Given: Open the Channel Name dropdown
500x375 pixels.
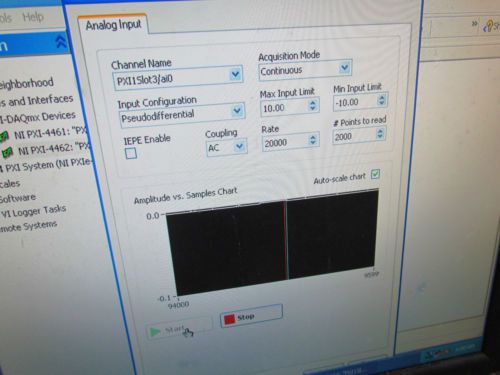Looking at the screenshot, I should click(x=235, y=74).
